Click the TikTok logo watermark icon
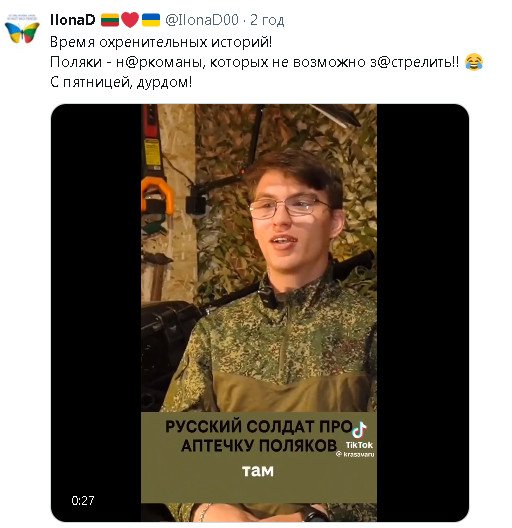 359,430
